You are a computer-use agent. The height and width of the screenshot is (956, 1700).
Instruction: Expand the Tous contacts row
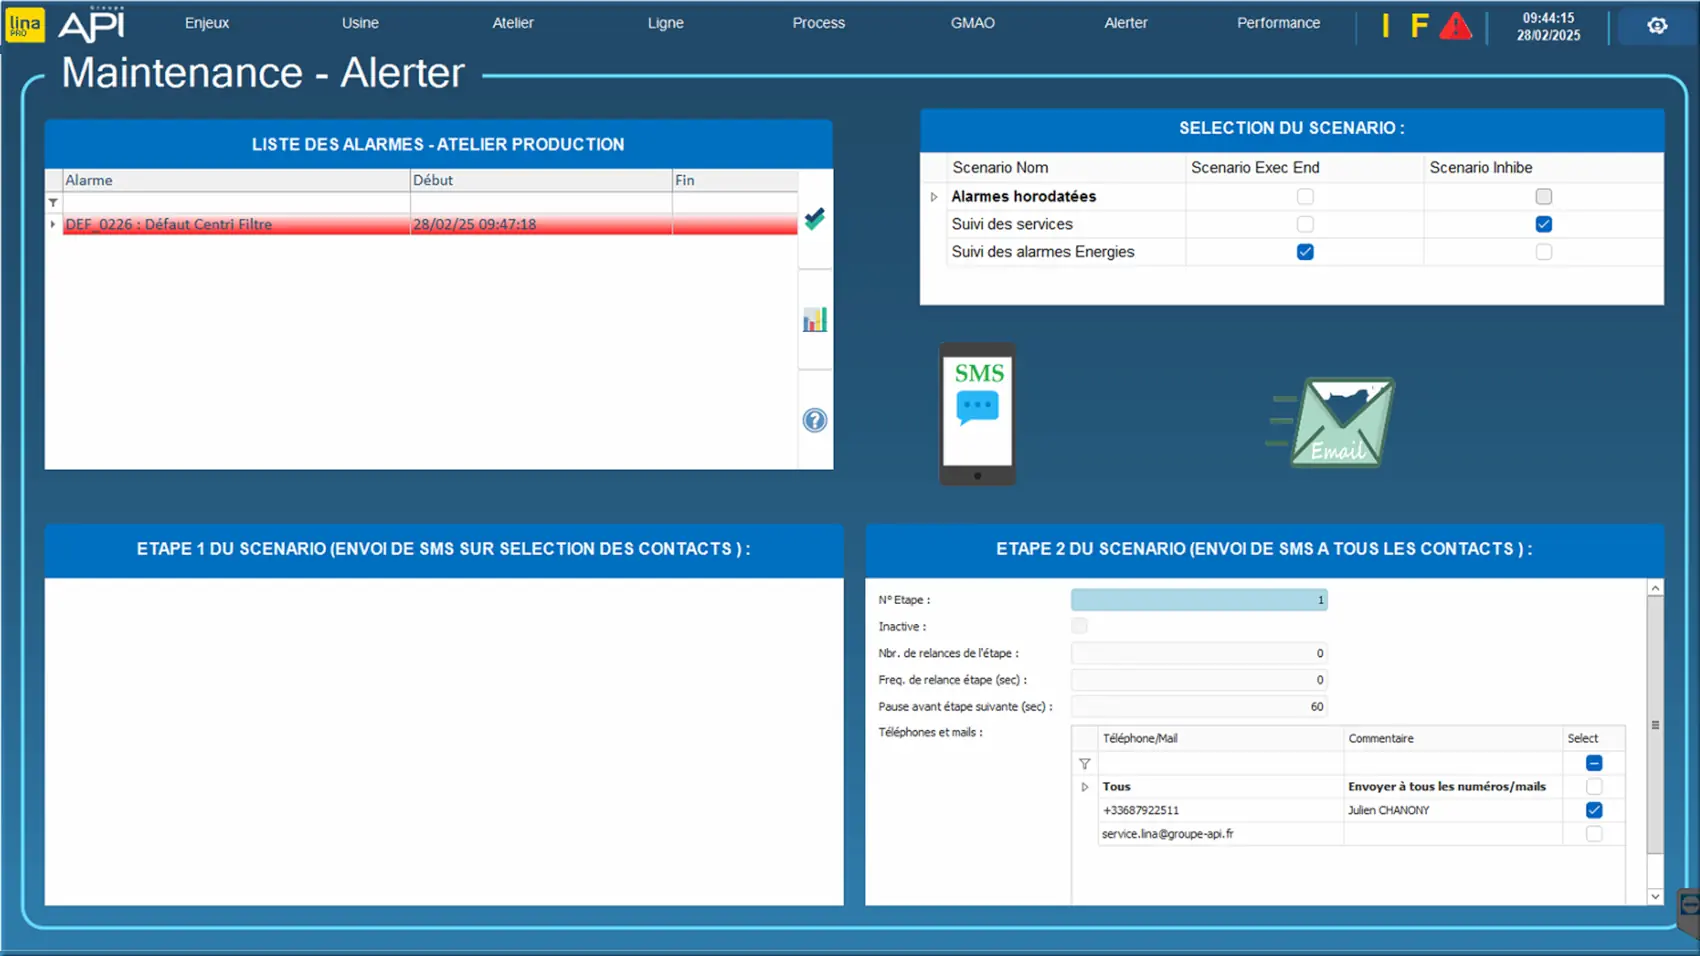coord(1085,787)
